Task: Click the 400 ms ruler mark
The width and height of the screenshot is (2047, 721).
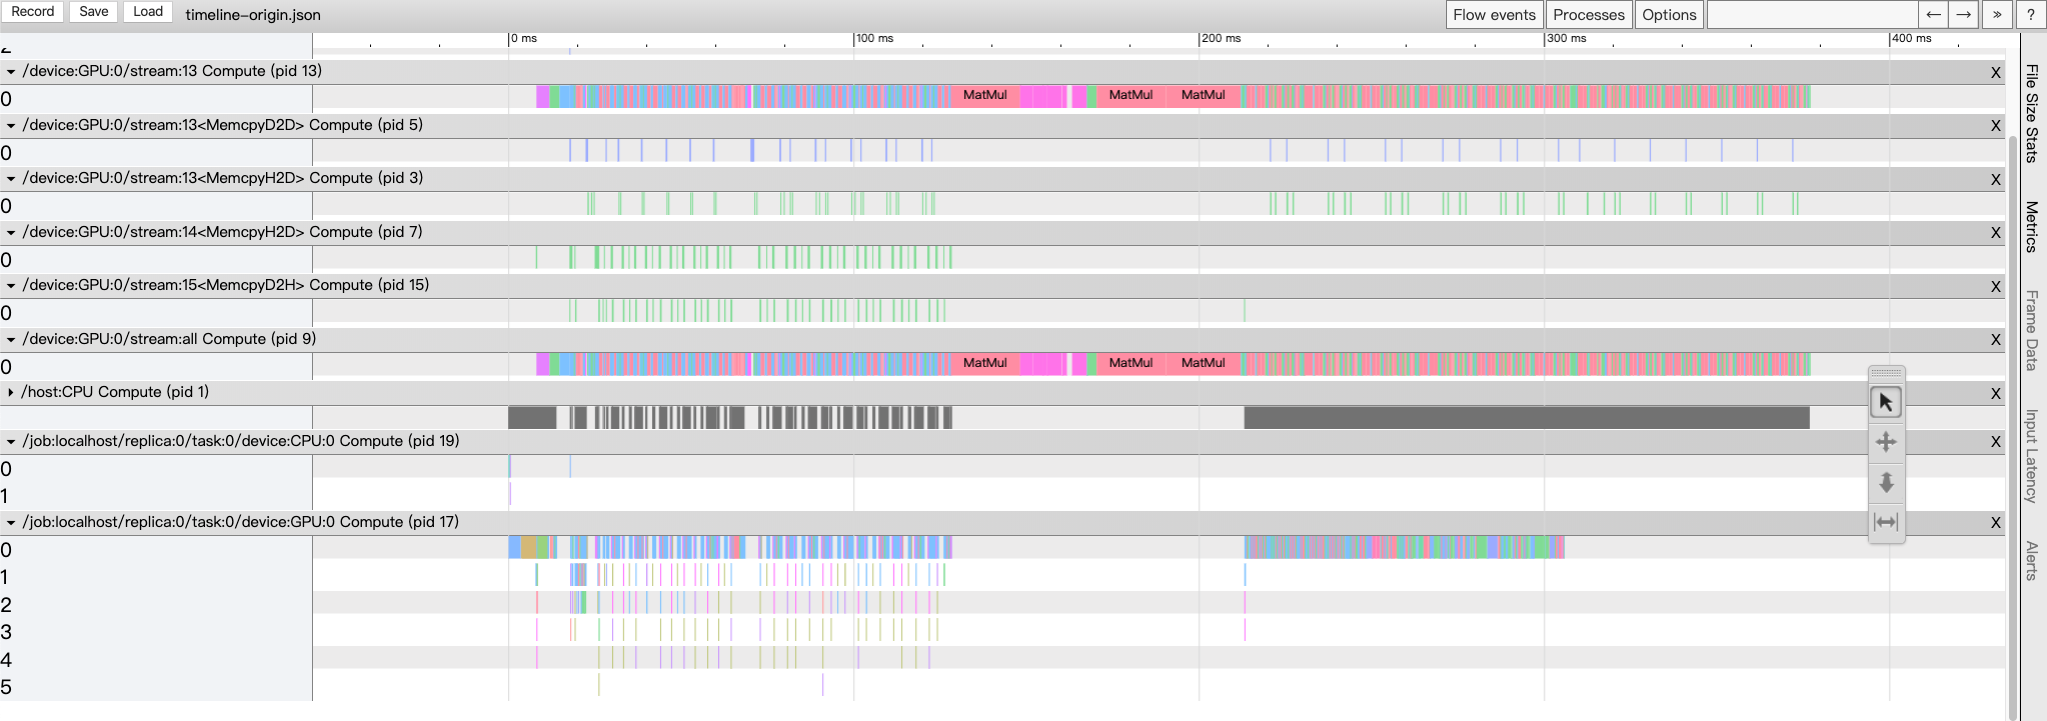Action: (1911, 39)
